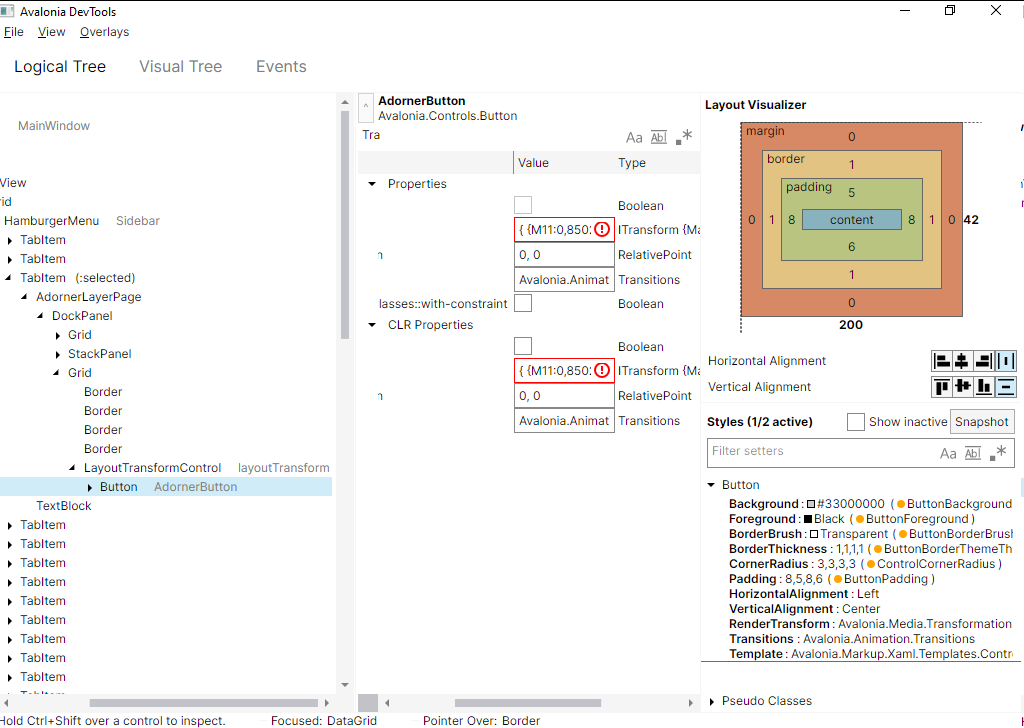Set horizontal alignment to Left

coord(941,361)
